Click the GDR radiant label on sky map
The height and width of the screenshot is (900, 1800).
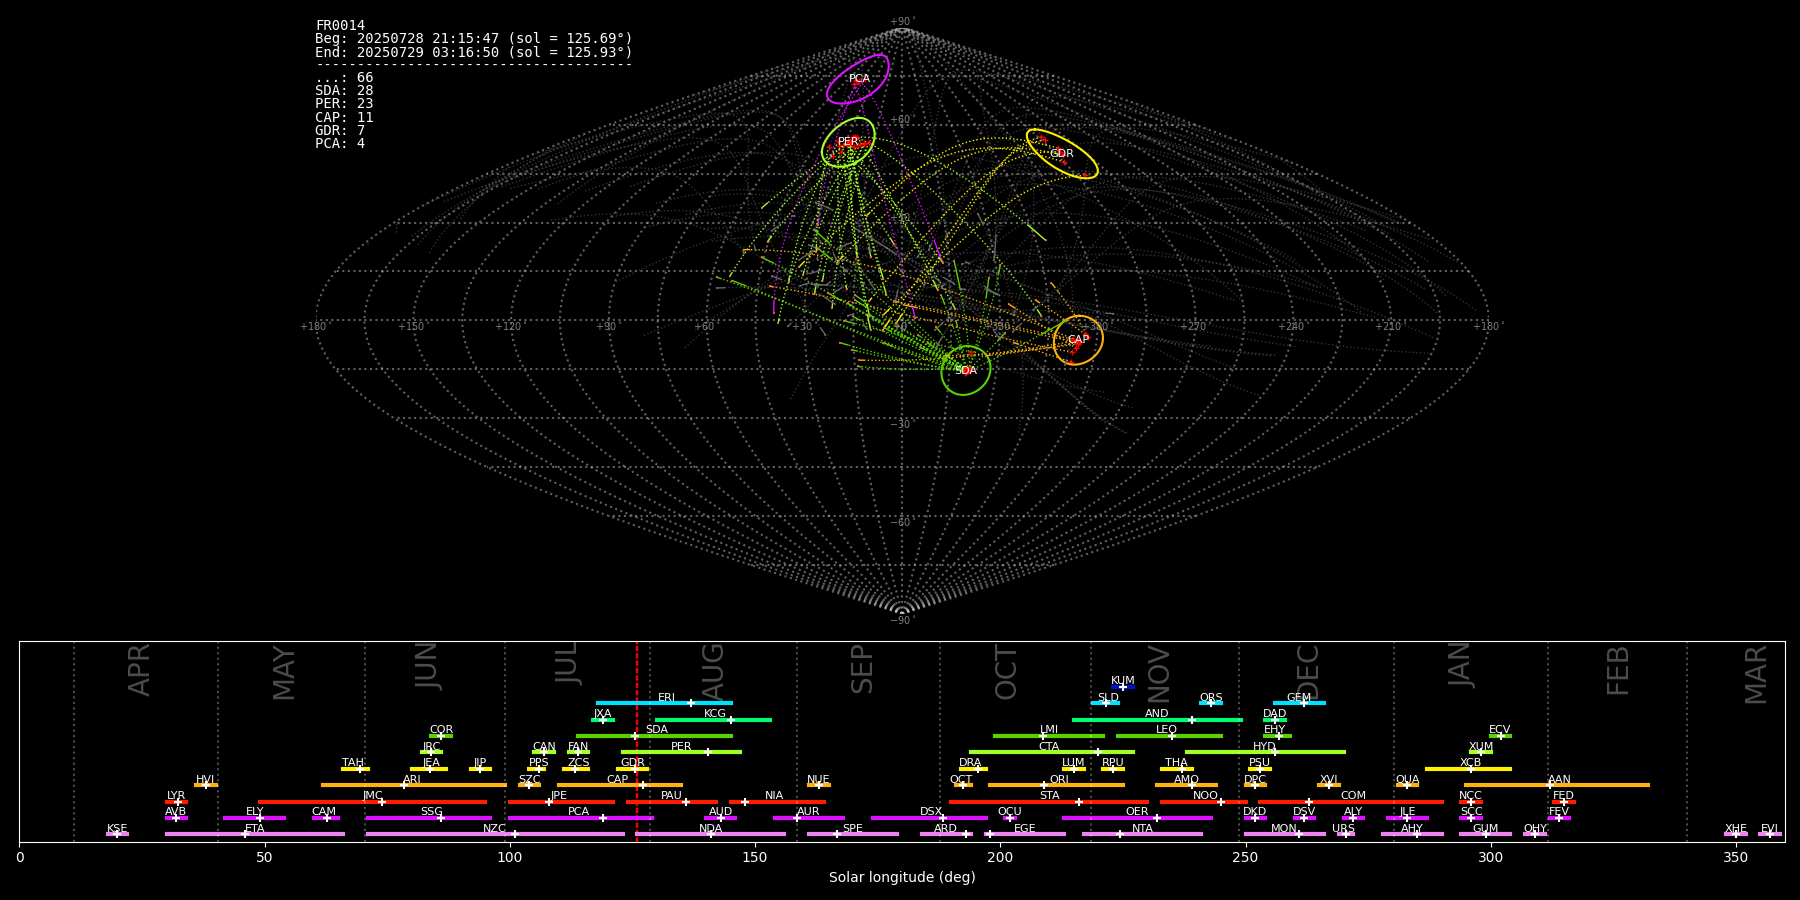point(1062,154)
